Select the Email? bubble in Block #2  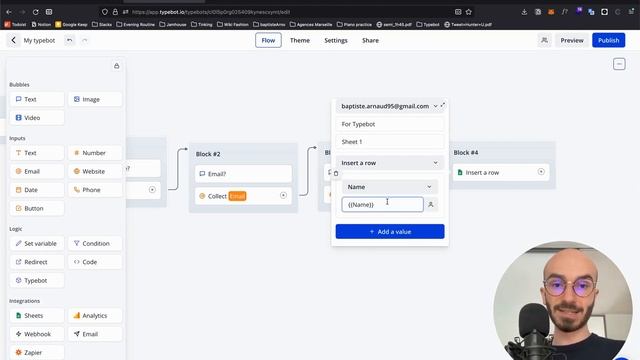243,174
